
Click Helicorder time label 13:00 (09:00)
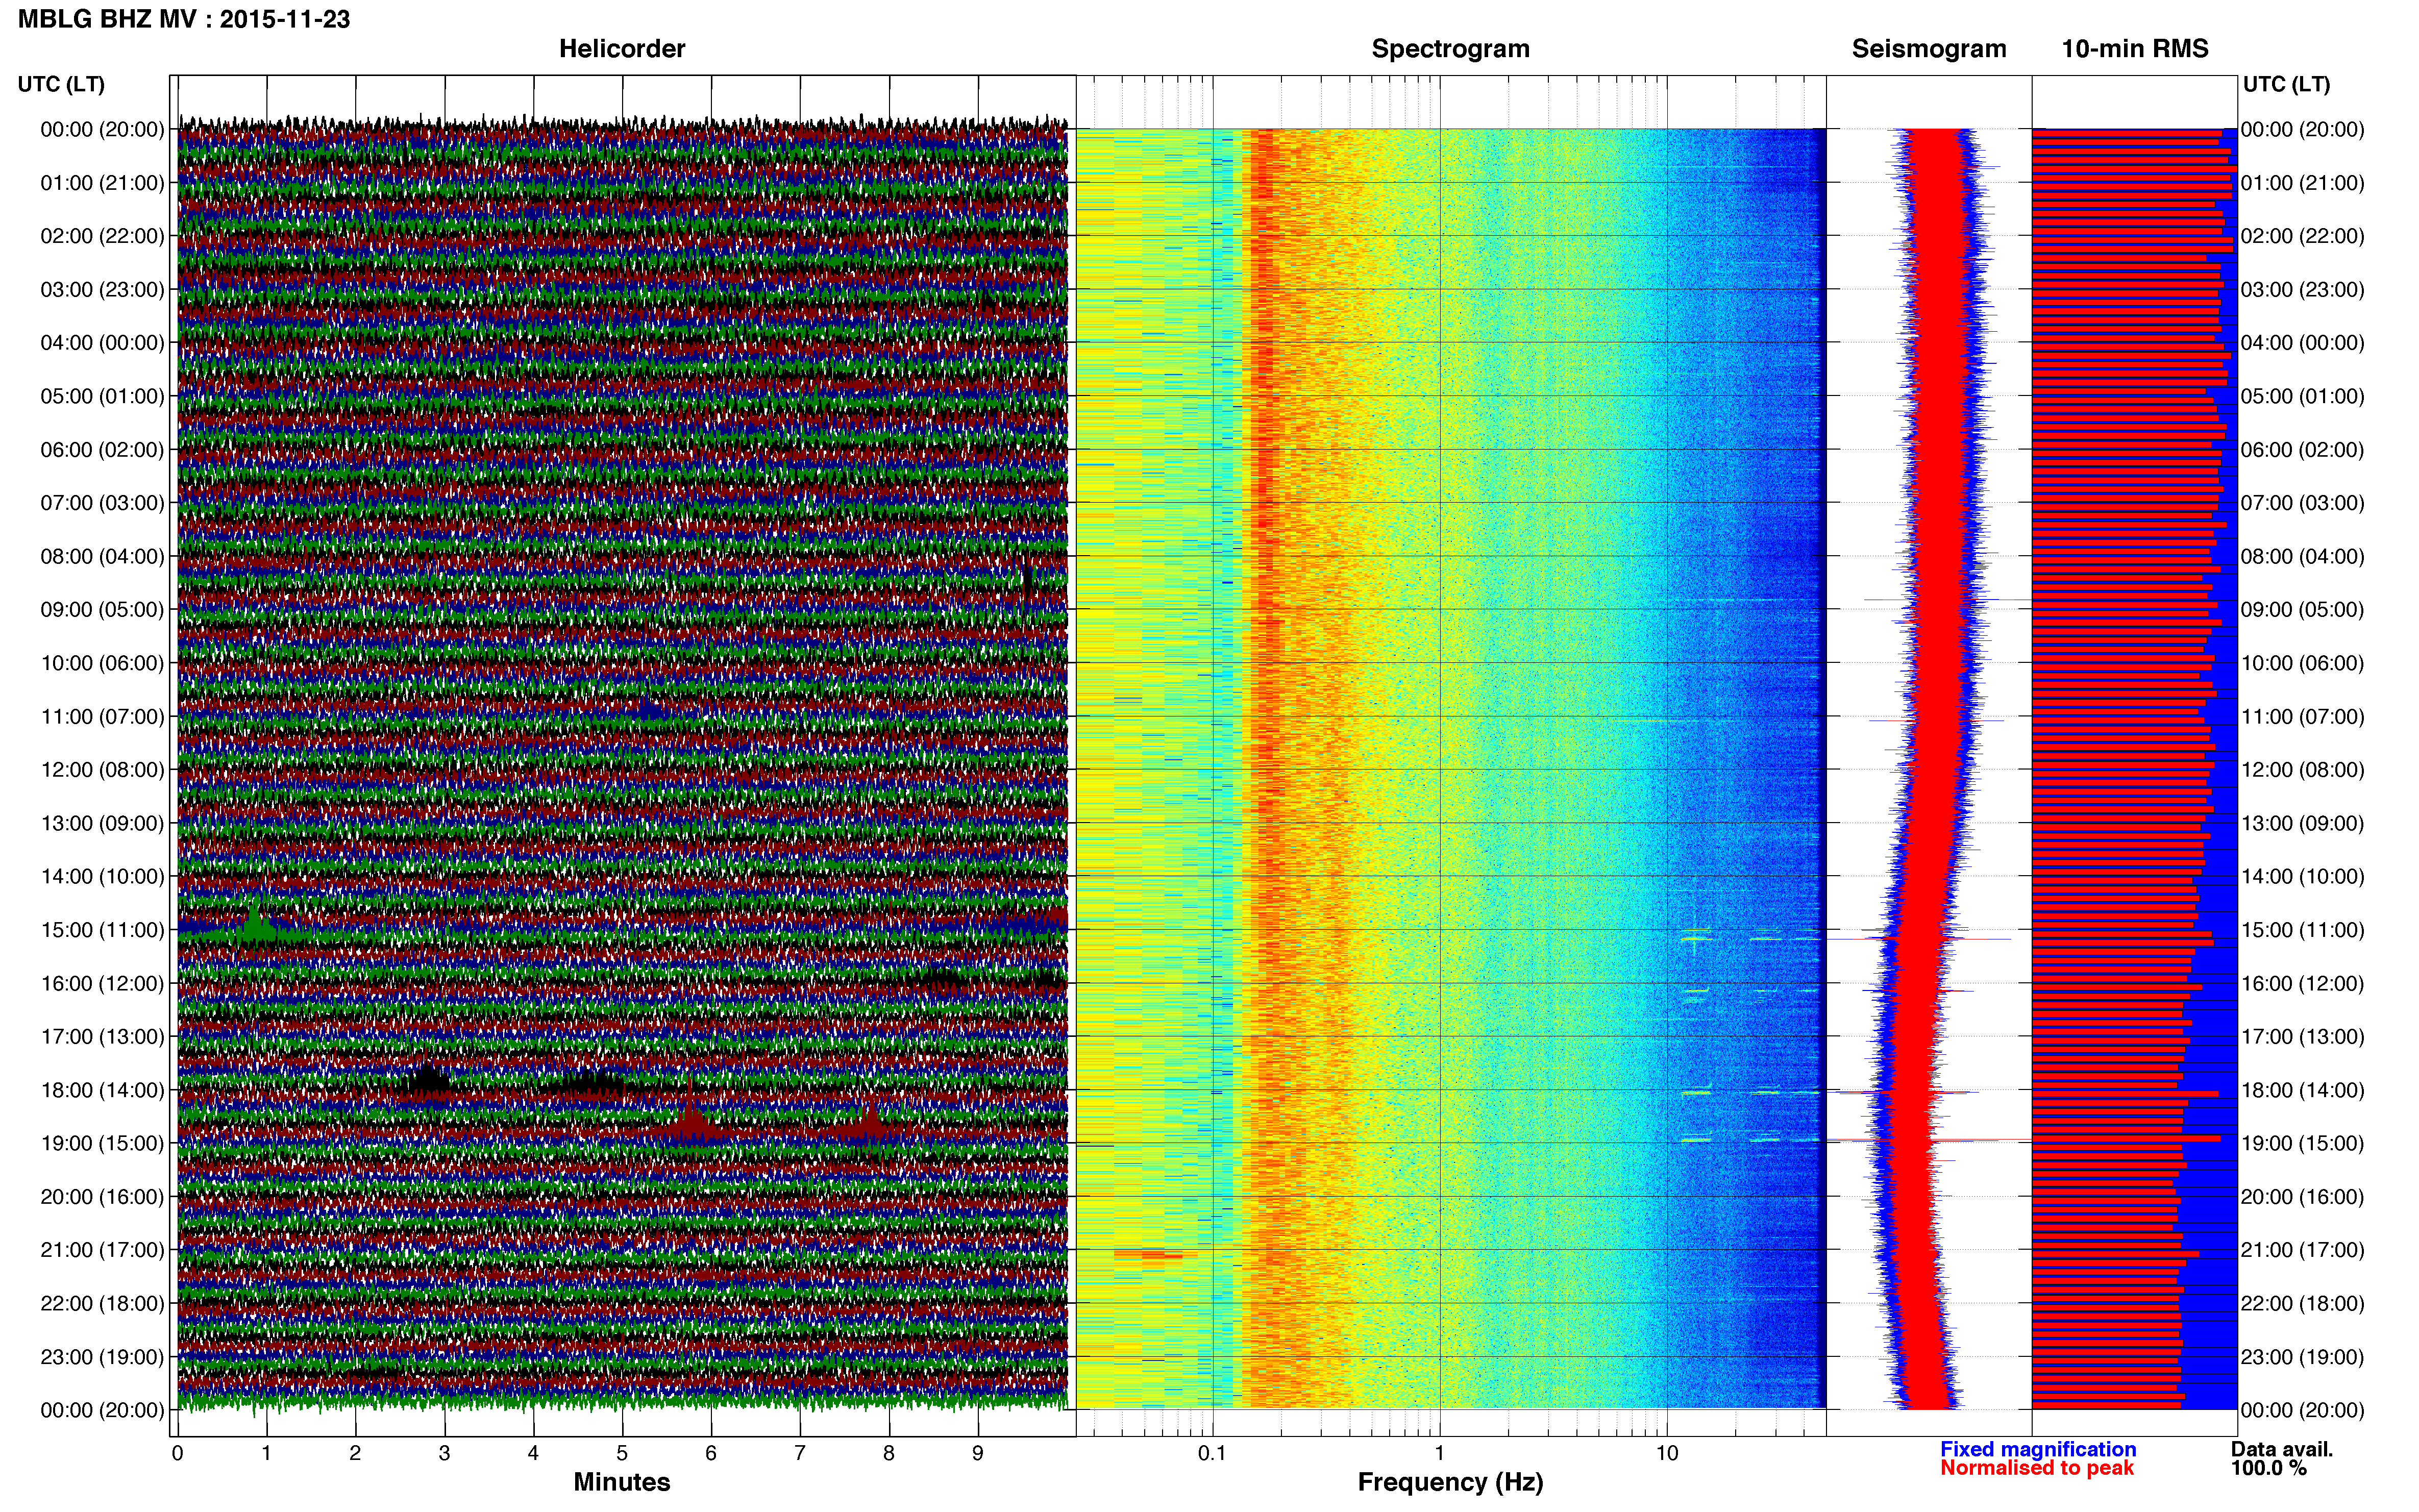(x=102, y=823)
